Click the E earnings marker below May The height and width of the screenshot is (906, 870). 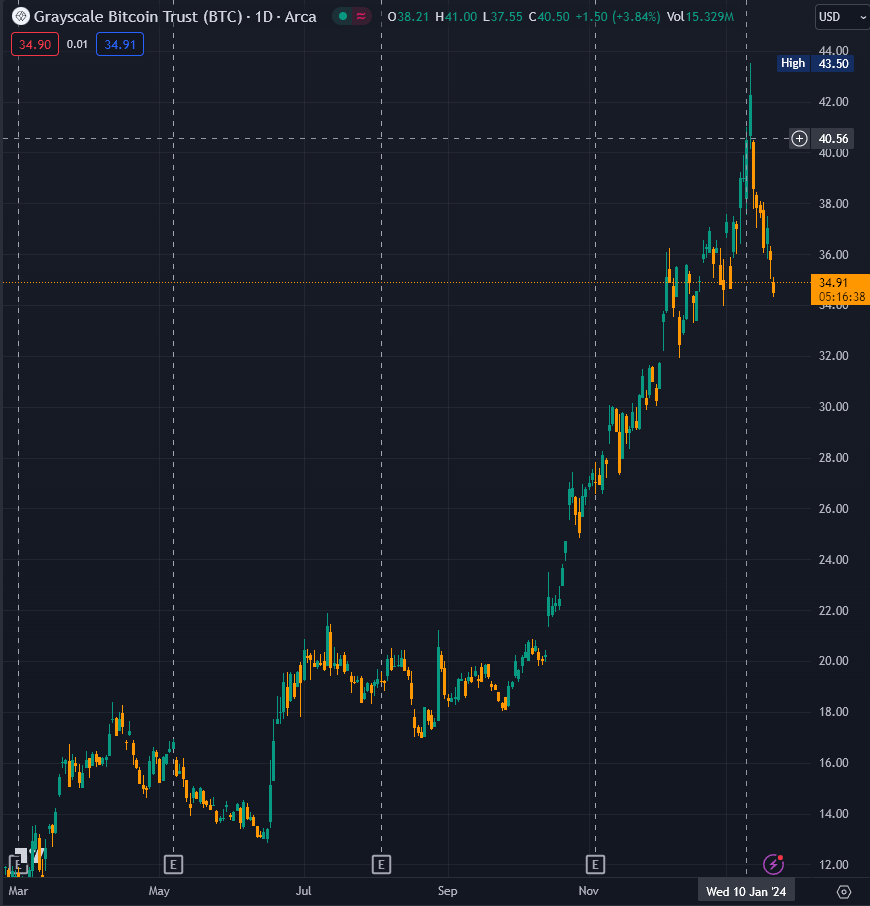coord(173,864)
